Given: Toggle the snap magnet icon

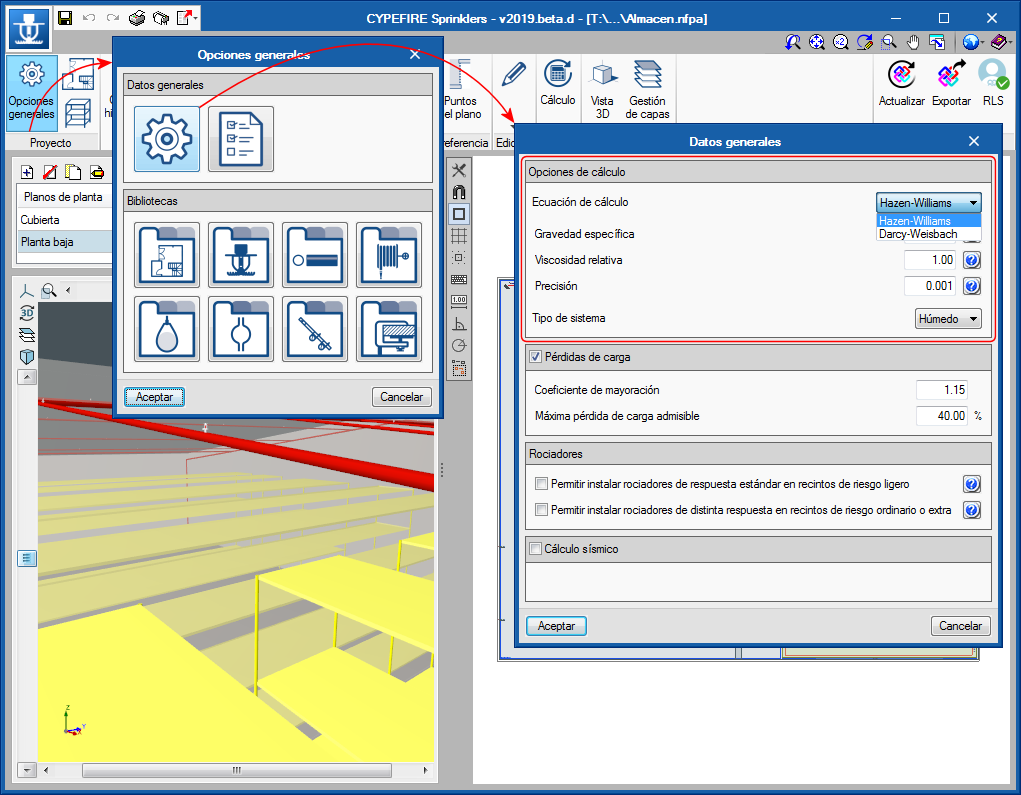Looking at the screenshot, I should (x=459, y=192).
